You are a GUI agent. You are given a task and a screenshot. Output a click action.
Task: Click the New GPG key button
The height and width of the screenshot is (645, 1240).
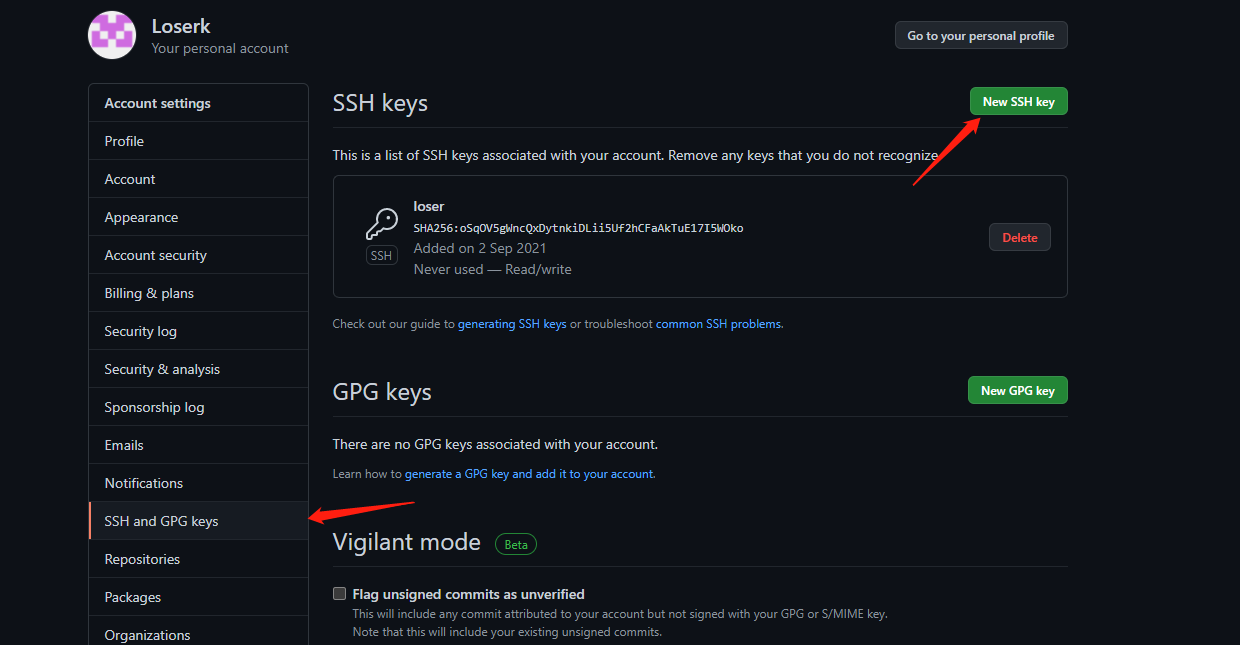click(1017, 391)
